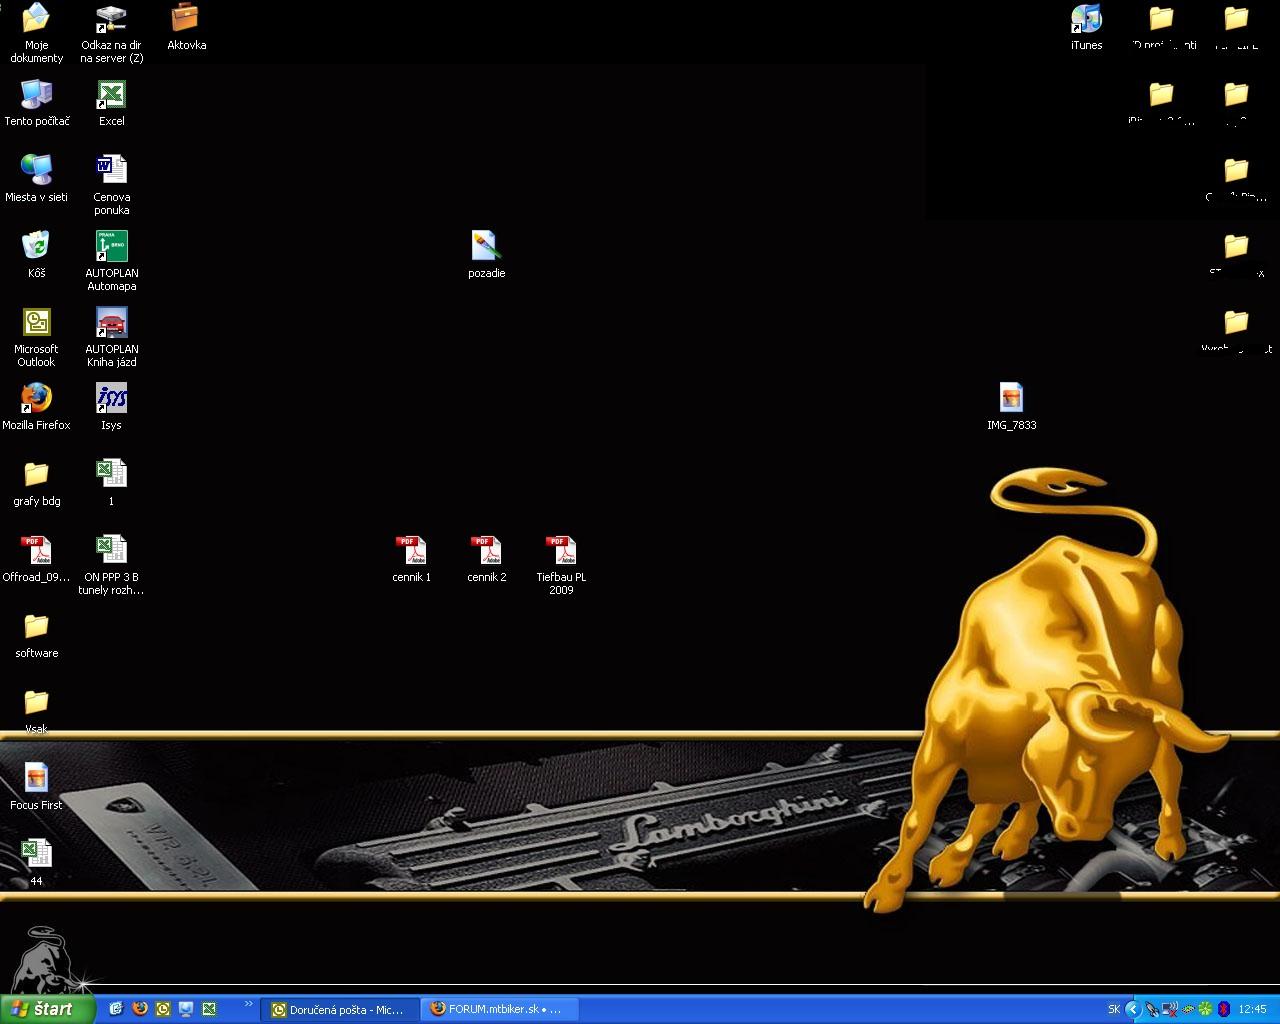1280x1024 pixels.
Task: Select the Aktovka briefcase icon
Action: [186, 19]
